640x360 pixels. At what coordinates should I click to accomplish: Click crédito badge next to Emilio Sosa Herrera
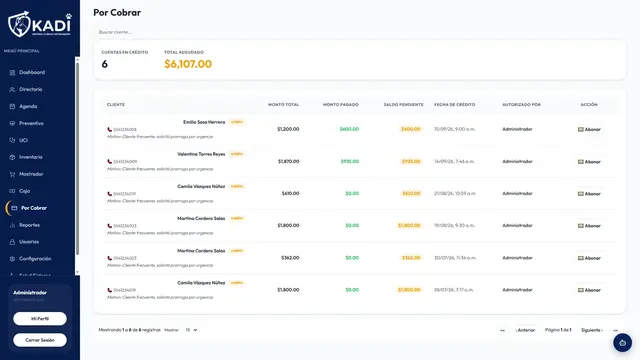(237, 122)
